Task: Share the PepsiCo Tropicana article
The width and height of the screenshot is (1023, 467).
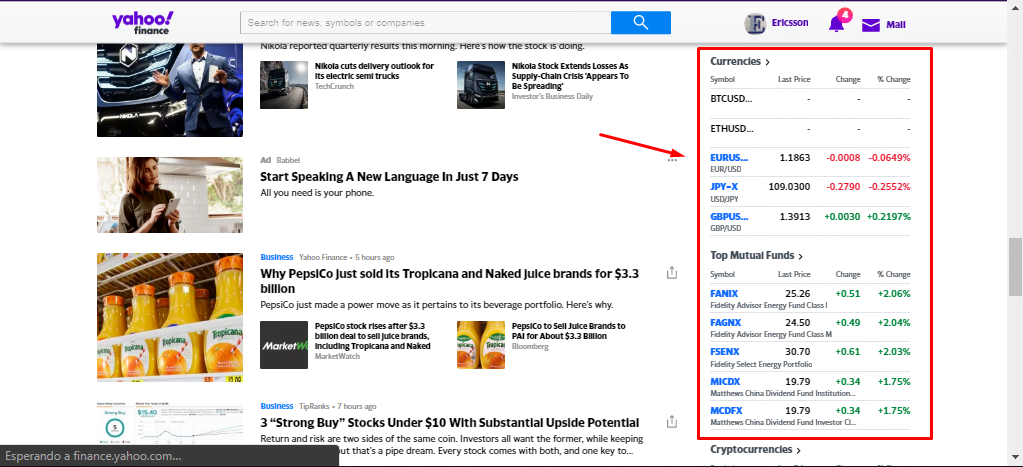Action: tap(672, 273)
